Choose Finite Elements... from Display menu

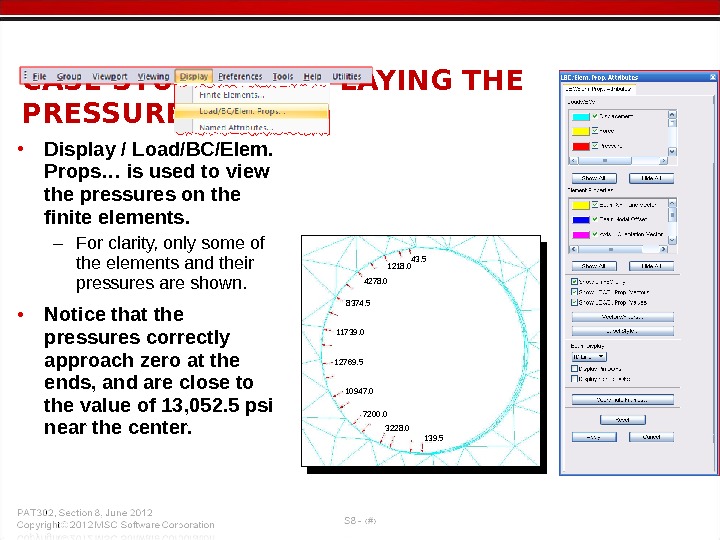pyautogui.click(x=231, y=95)
